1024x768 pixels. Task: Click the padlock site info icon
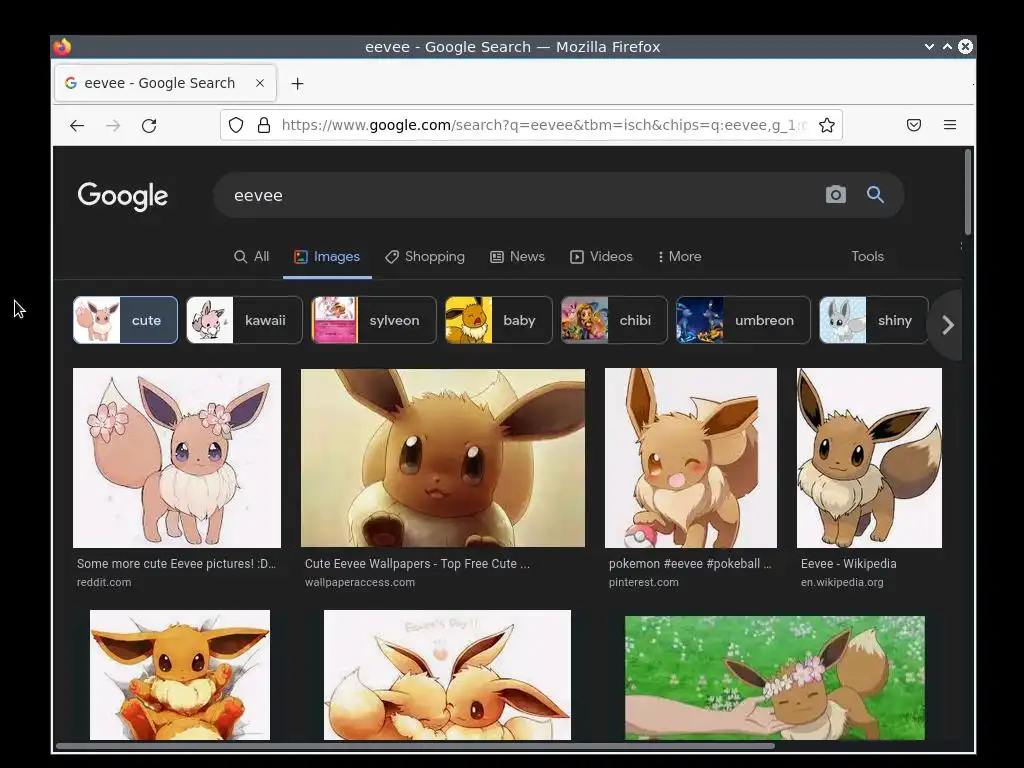click(264, 125)
